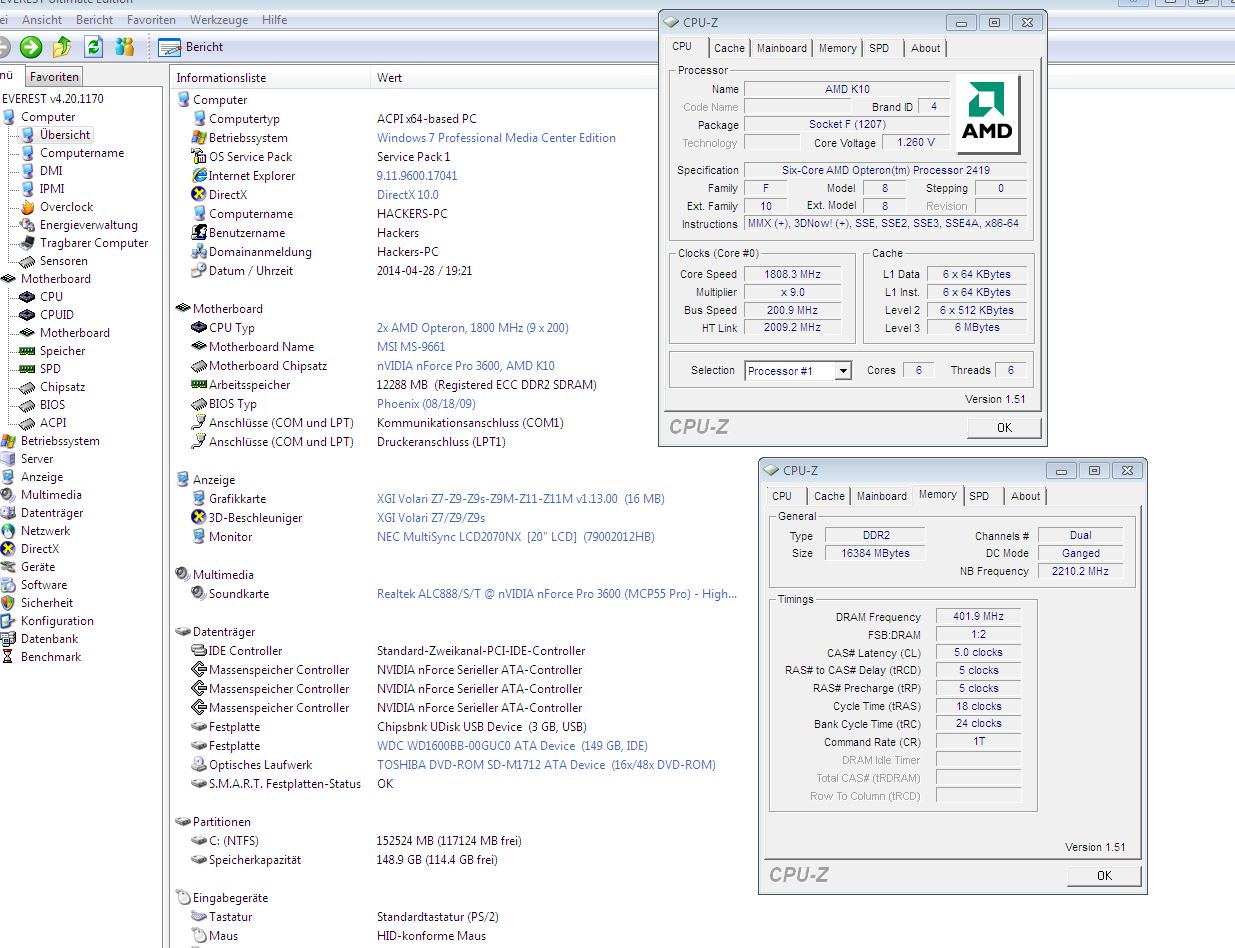The width and height of the screenshot is (1235, 948).
Task: Click the AMD logo in CPU-Z
Action: [x=986, y=114]
